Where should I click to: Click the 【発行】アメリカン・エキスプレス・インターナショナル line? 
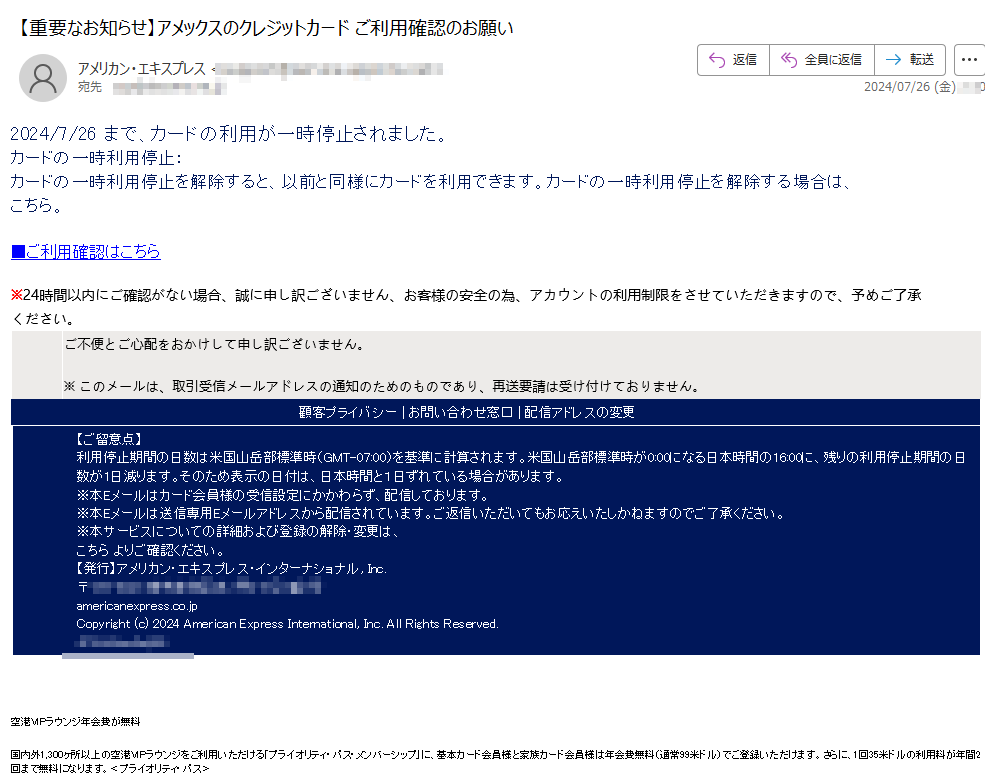pyautogui.click(x=229, y=569)
